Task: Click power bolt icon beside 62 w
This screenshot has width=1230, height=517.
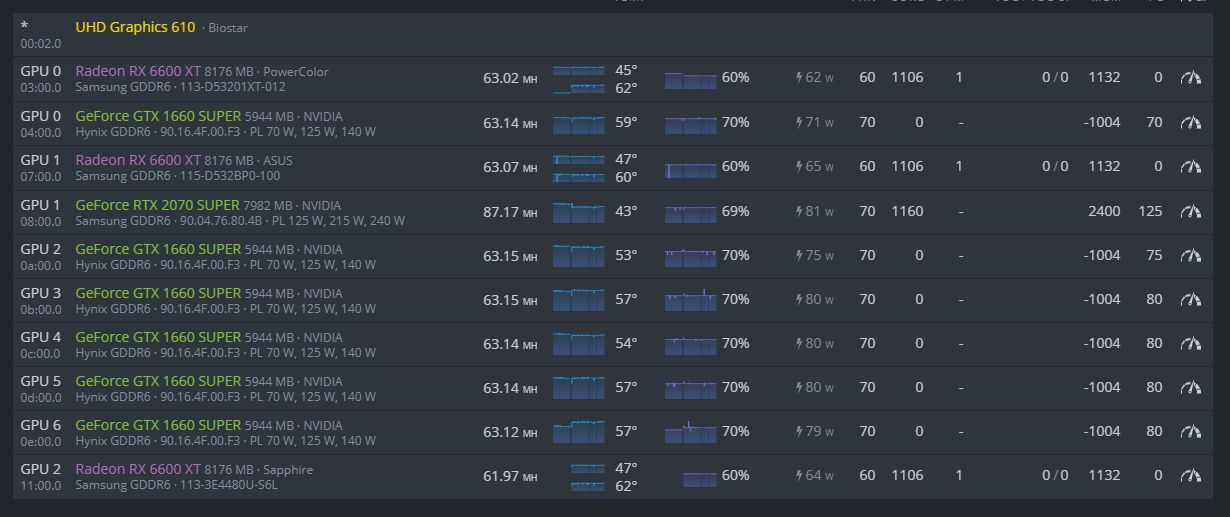Action: click(799, 78)
